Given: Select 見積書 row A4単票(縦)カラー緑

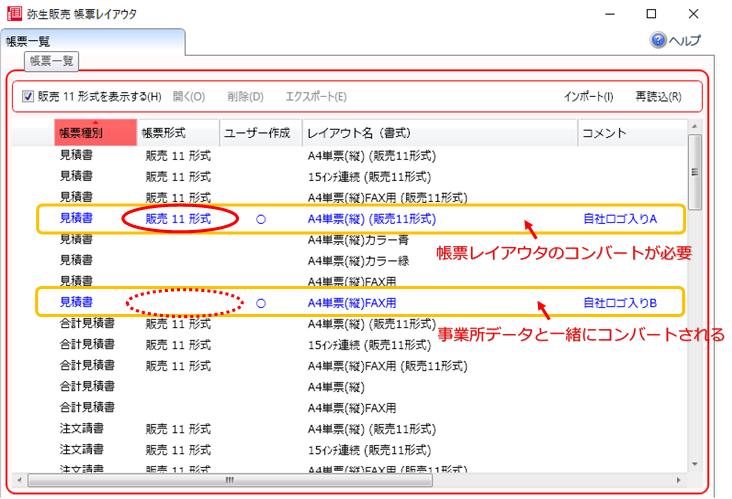Looking at the screenshot, I should pyautogui.click(x=349, y=261).
